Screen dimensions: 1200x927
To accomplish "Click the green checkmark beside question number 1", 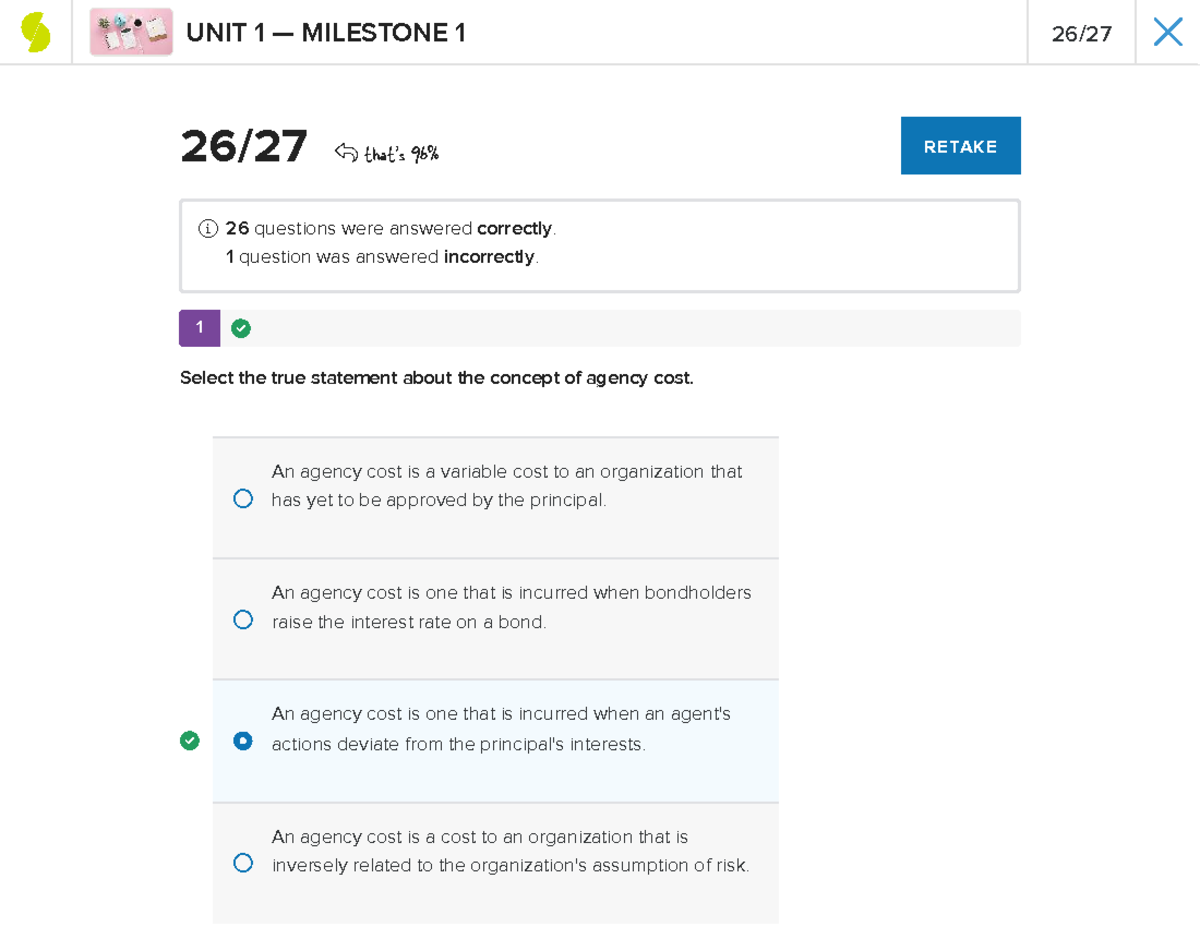I will (241, 328).
